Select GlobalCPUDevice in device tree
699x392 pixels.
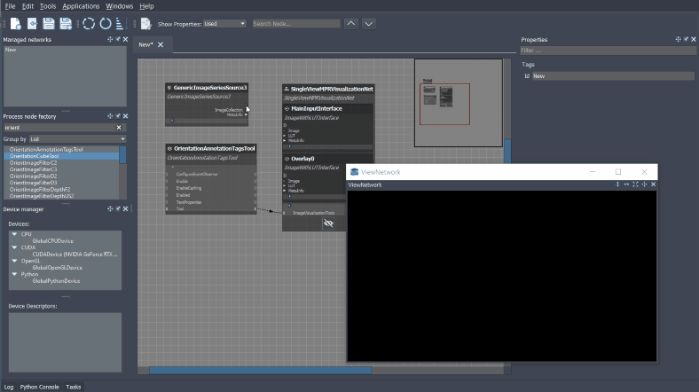tap(53, 241)
